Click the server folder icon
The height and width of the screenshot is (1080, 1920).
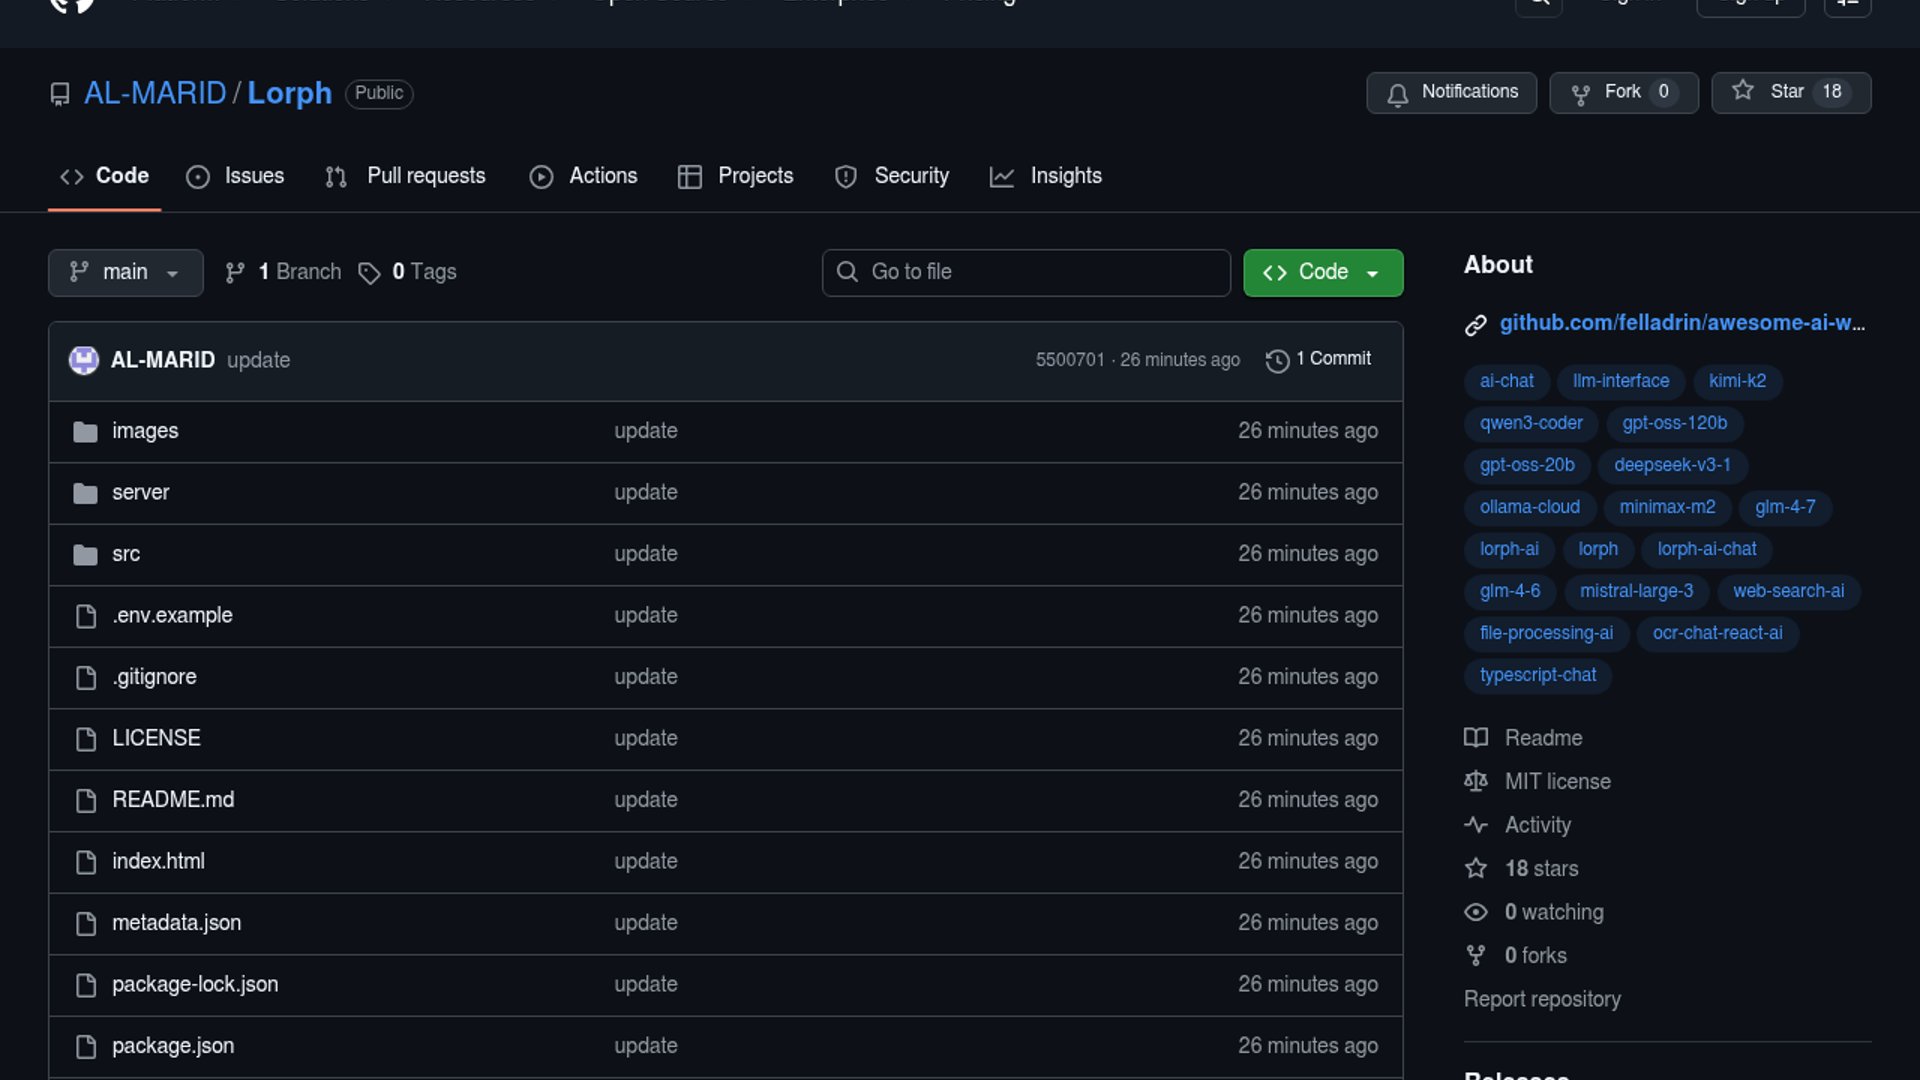[x=86, y=493]
